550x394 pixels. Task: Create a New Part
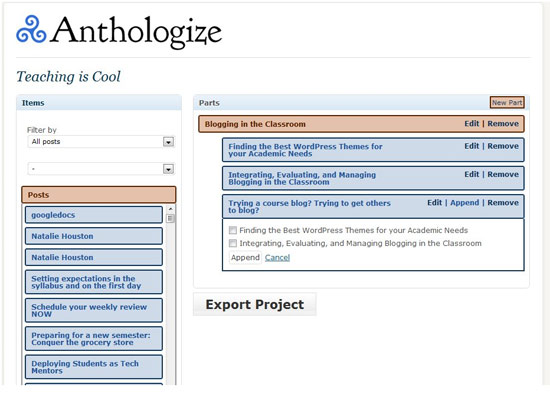click(507, 102)
